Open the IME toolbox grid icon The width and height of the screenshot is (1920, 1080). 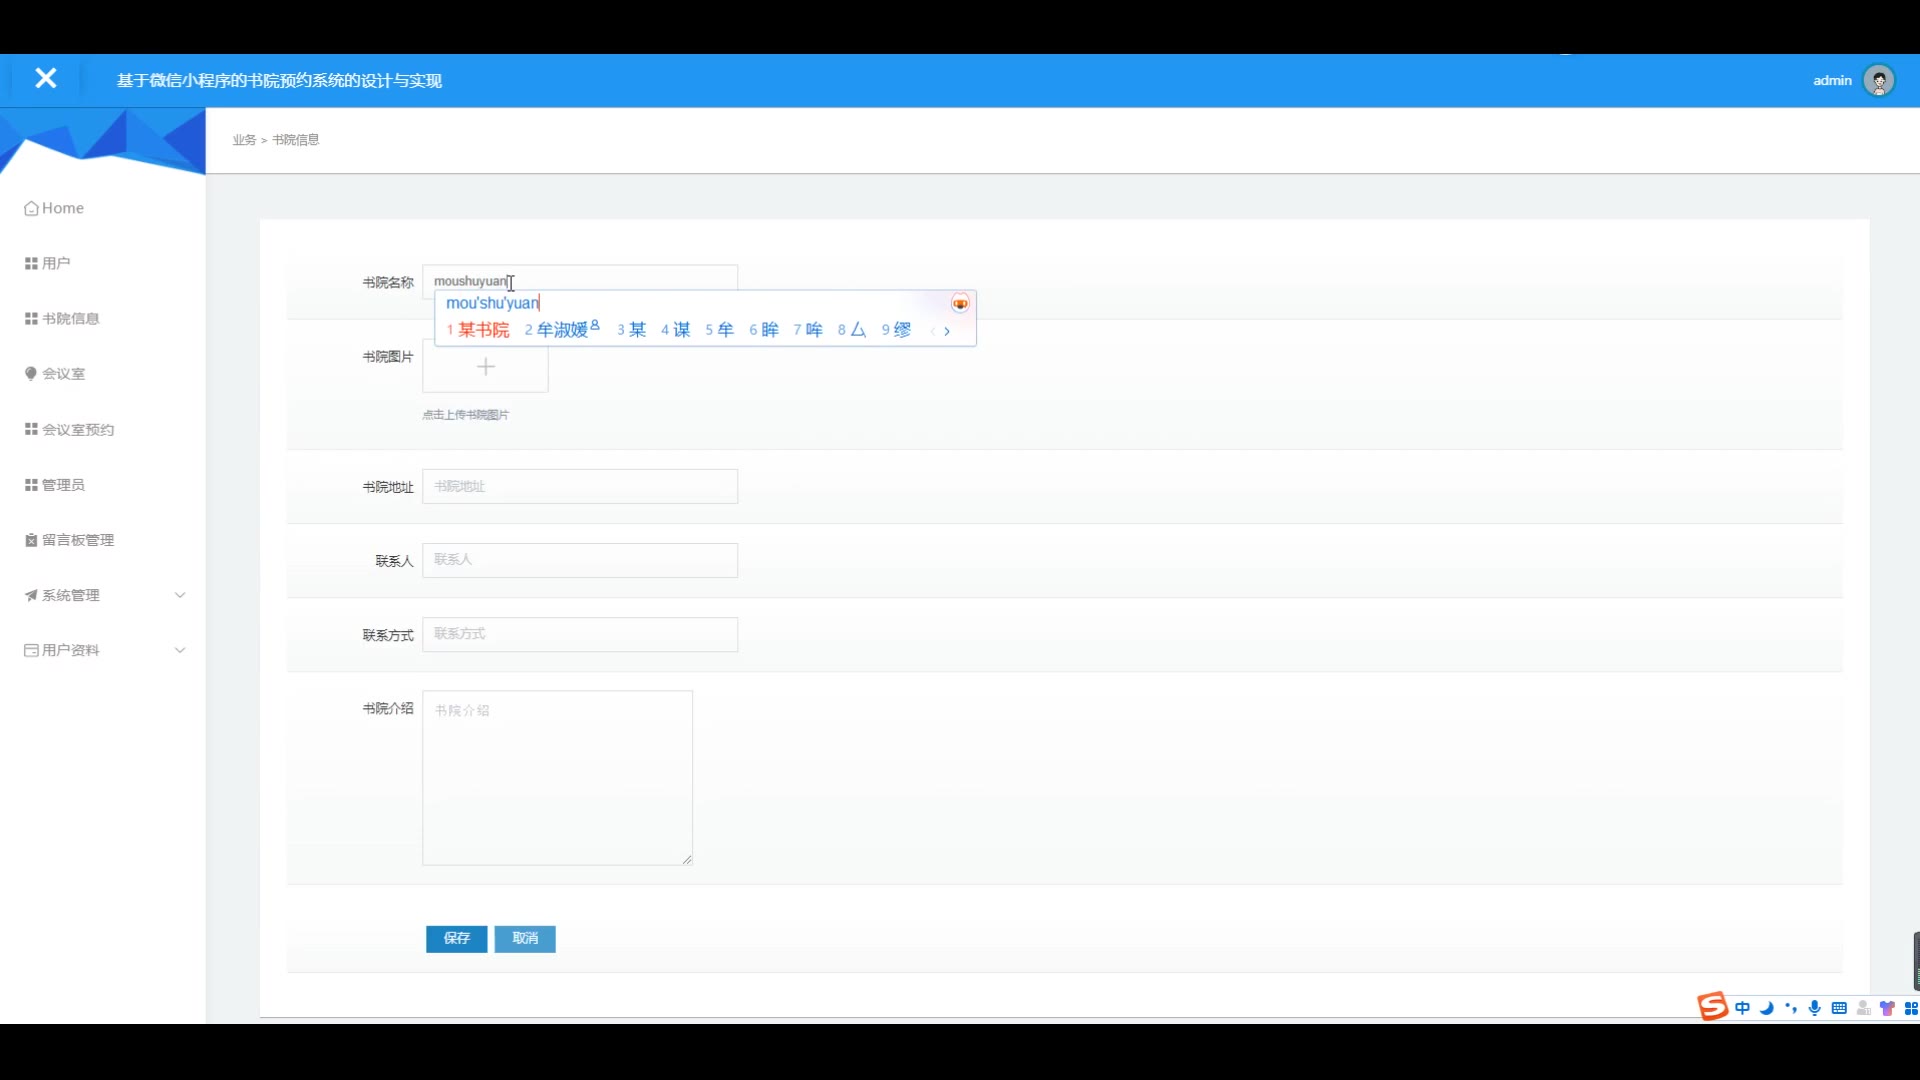(x=1911, y=1008)
